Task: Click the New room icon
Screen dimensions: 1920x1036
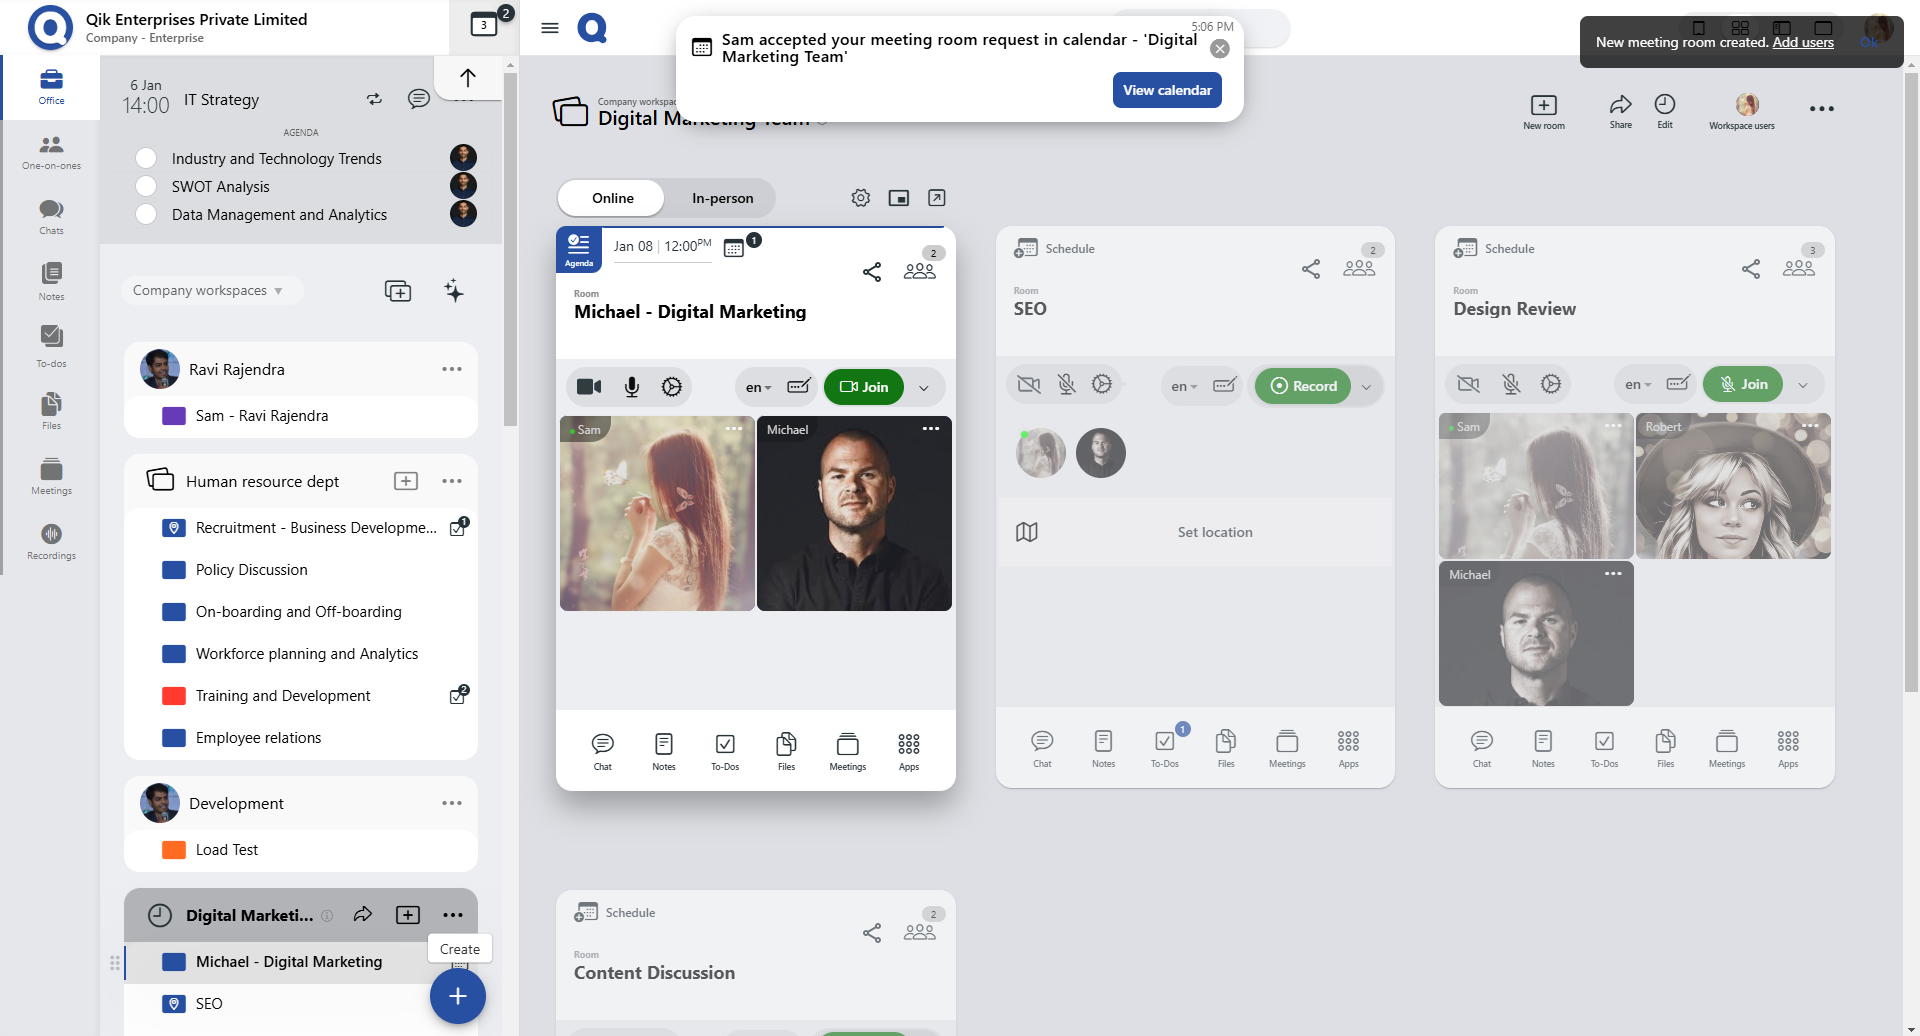Action: [1543, 110]
